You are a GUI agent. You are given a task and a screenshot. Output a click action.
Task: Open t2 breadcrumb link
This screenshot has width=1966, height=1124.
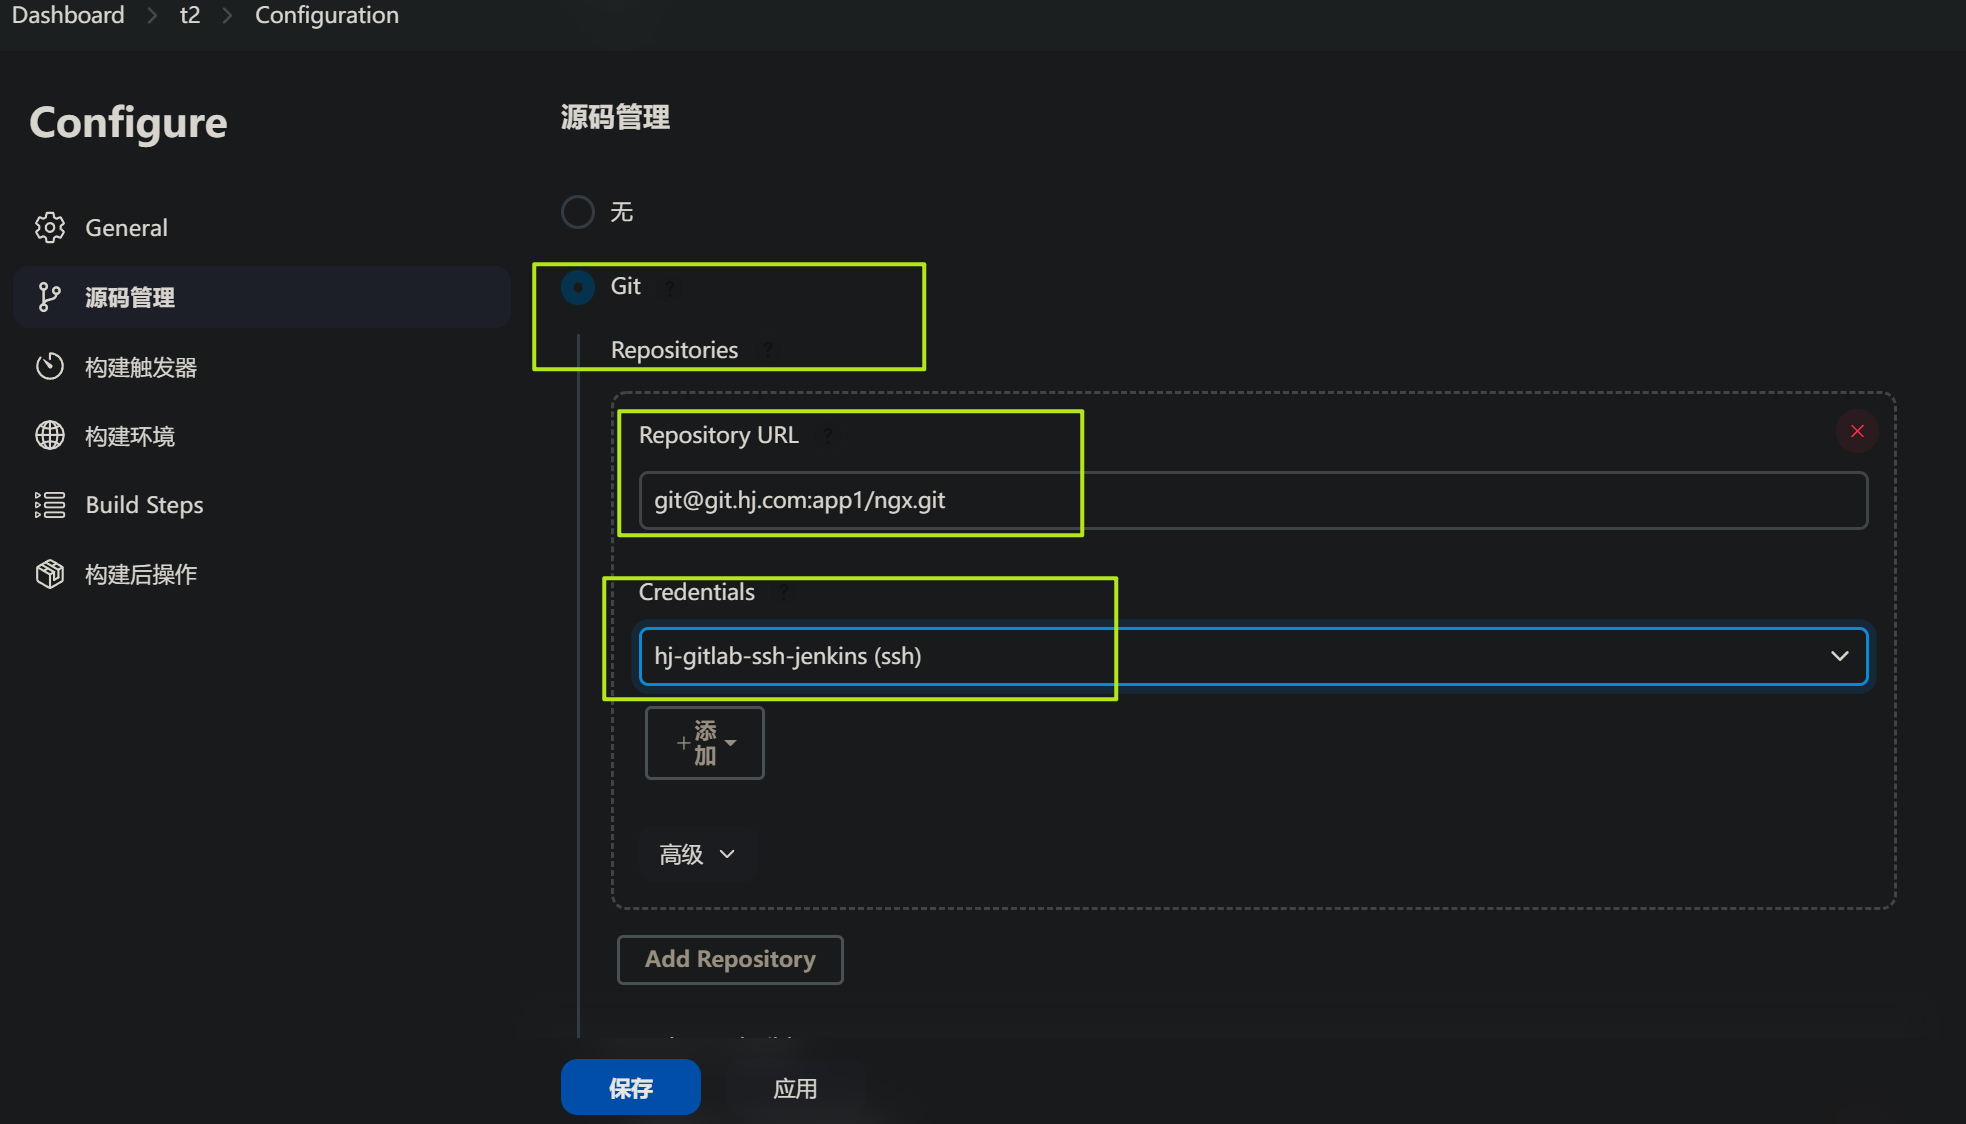(190, 15)
